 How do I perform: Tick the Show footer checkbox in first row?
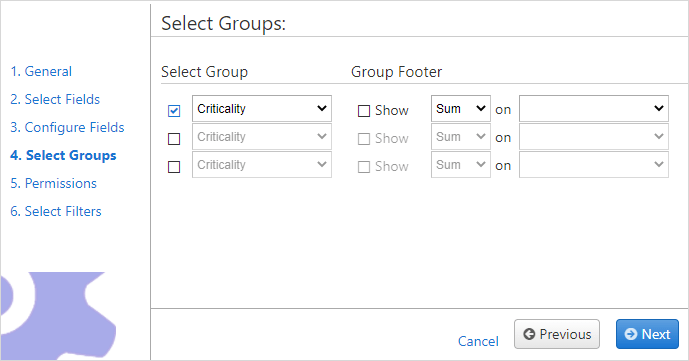coord(364,111)
